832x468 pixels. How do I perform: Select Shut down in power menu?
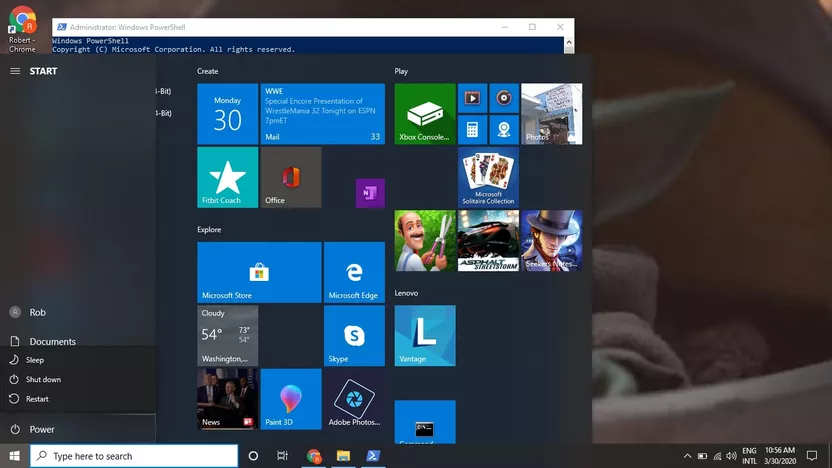pyautogui.click(x=77, y=379)
